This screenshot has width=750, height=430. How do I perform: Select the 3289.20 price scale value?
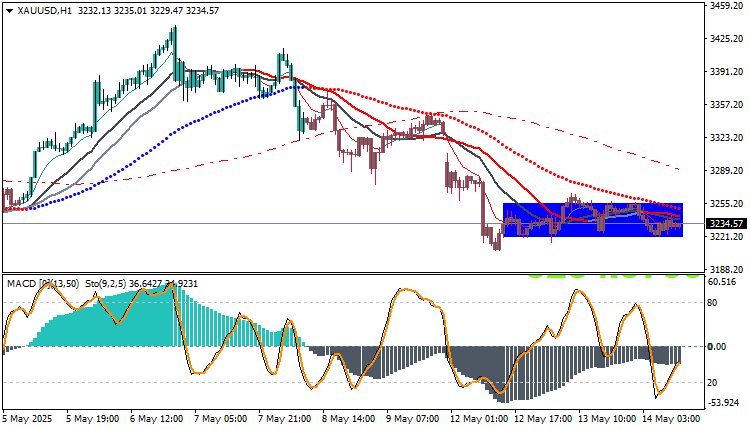[x=727, y=170]
